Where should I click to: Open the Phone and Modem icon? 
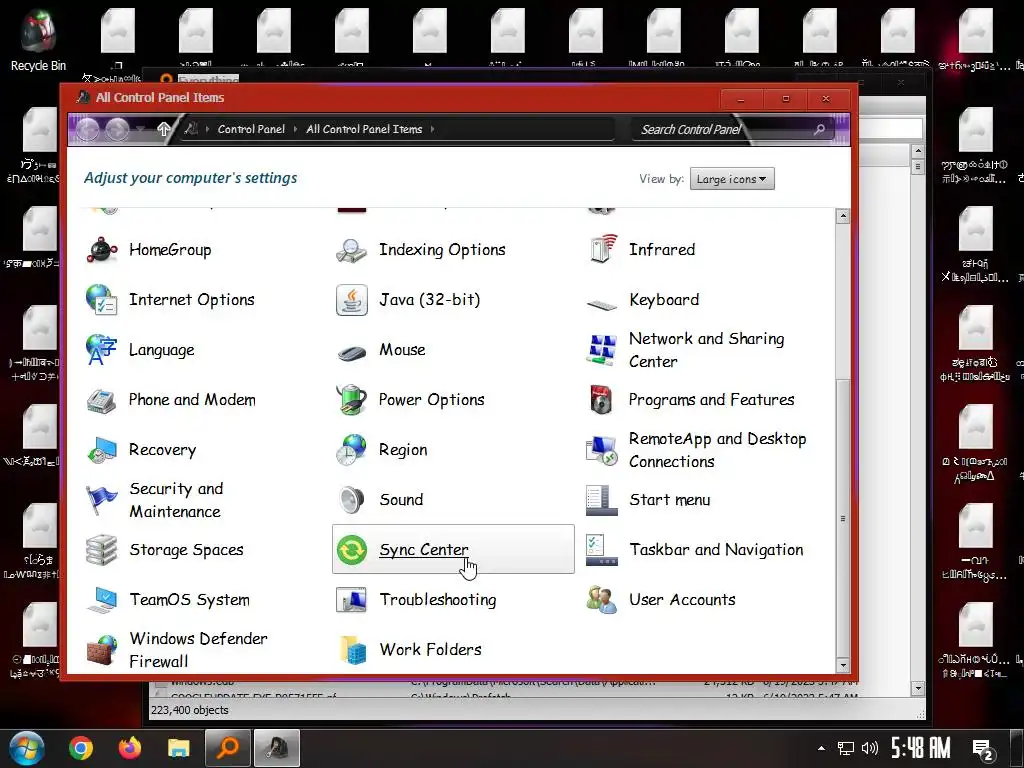click(x=102, y=400)
